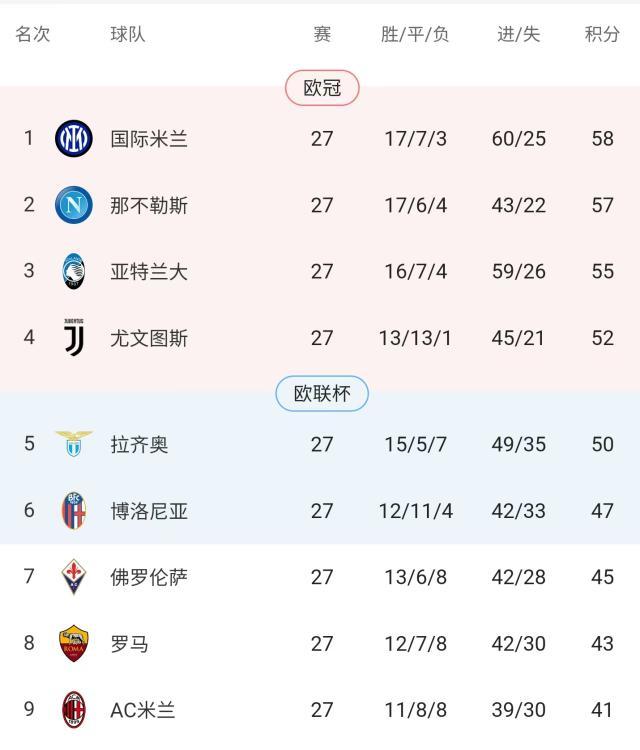Screen dimensions: 640x750
Task: Click the Fiorentina team crest
Action: pyautogui.click(x=73, y=577)
